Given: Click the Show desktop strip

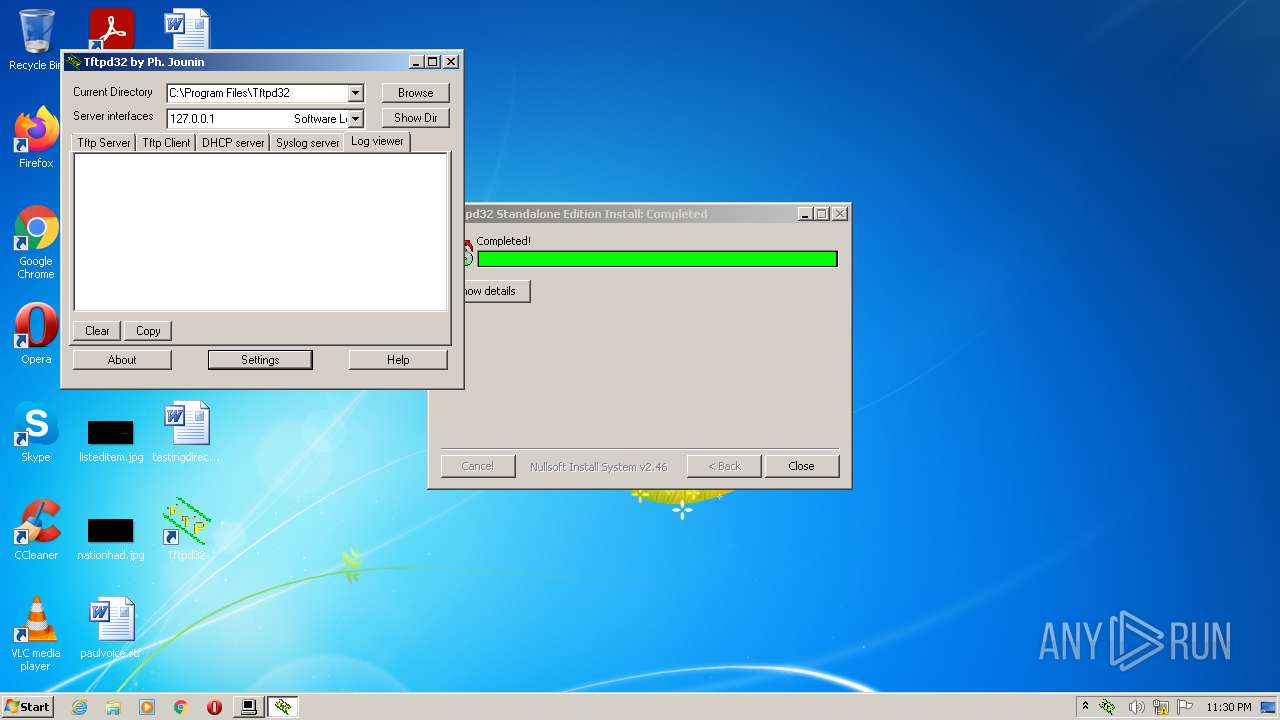Looking at the screenshot, I should pos(1270,707).
